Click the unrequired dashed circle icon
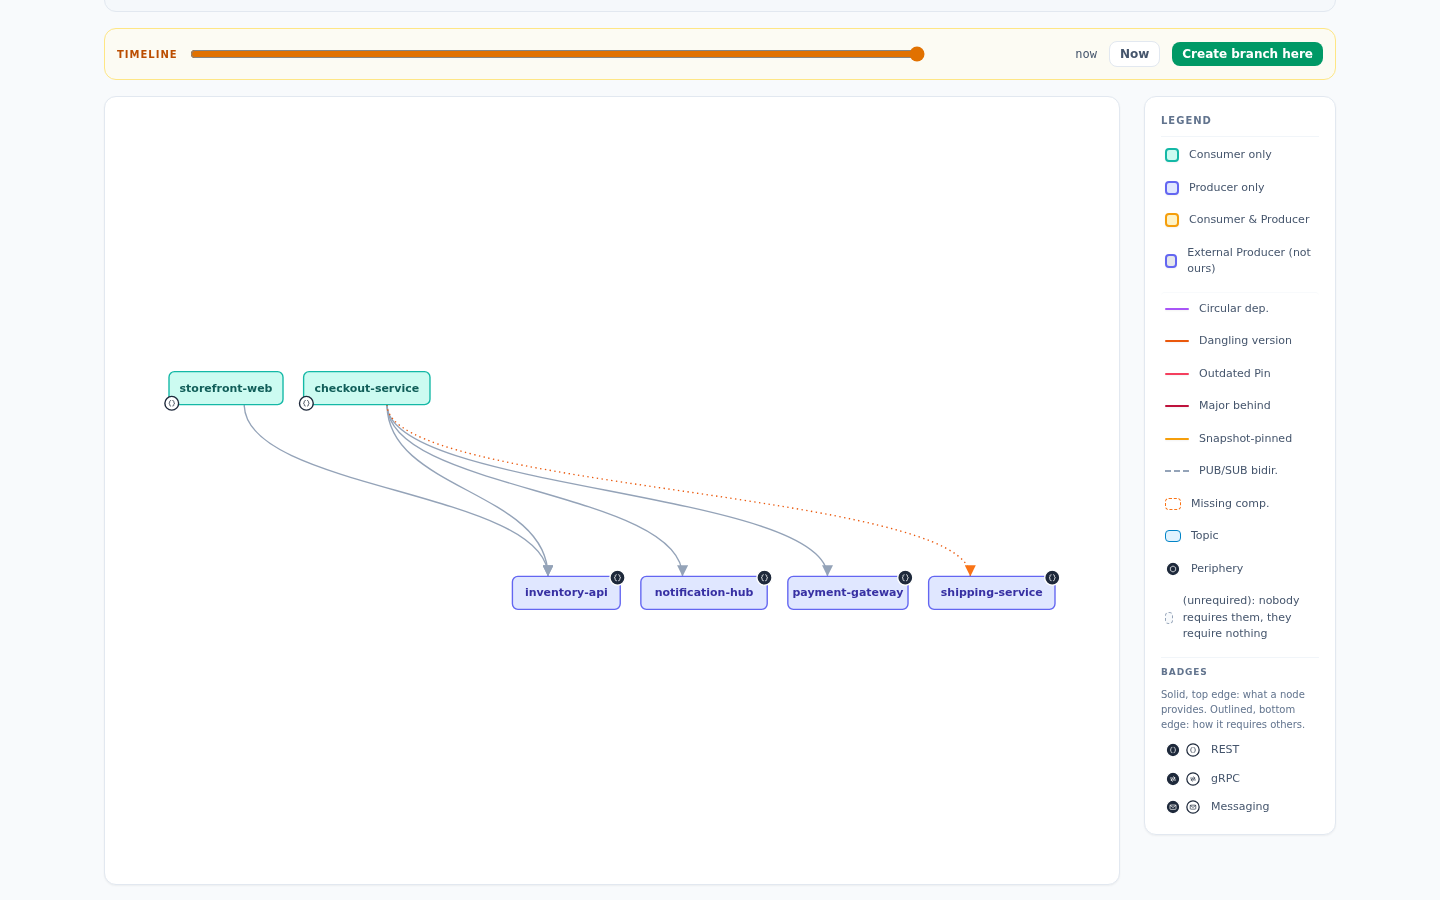 [x=1169, y=618]
